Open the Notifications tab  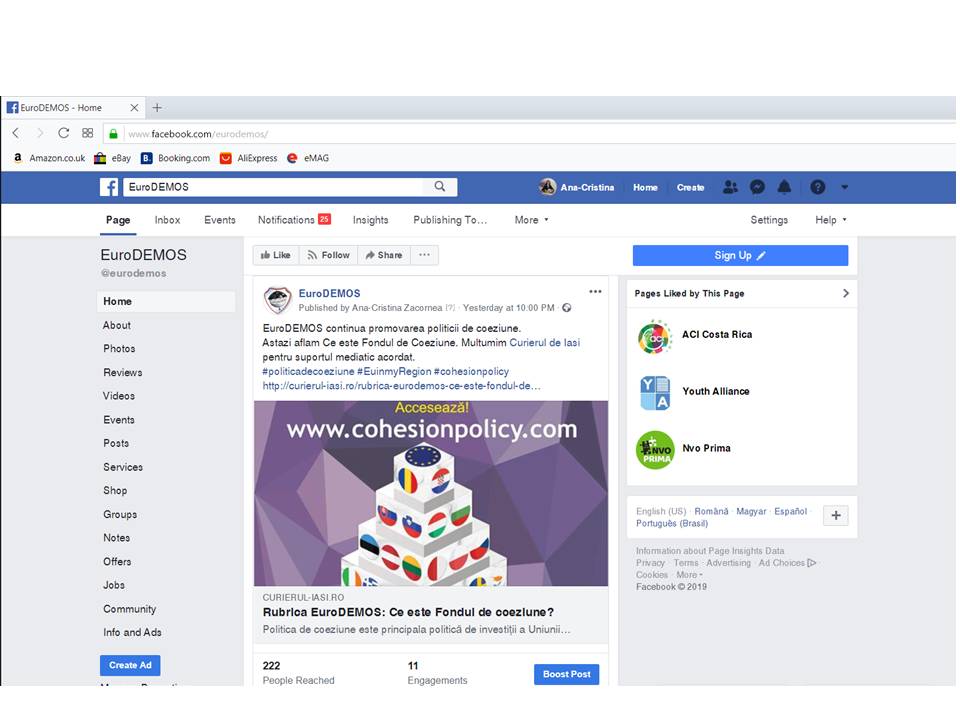pos(294,220)
